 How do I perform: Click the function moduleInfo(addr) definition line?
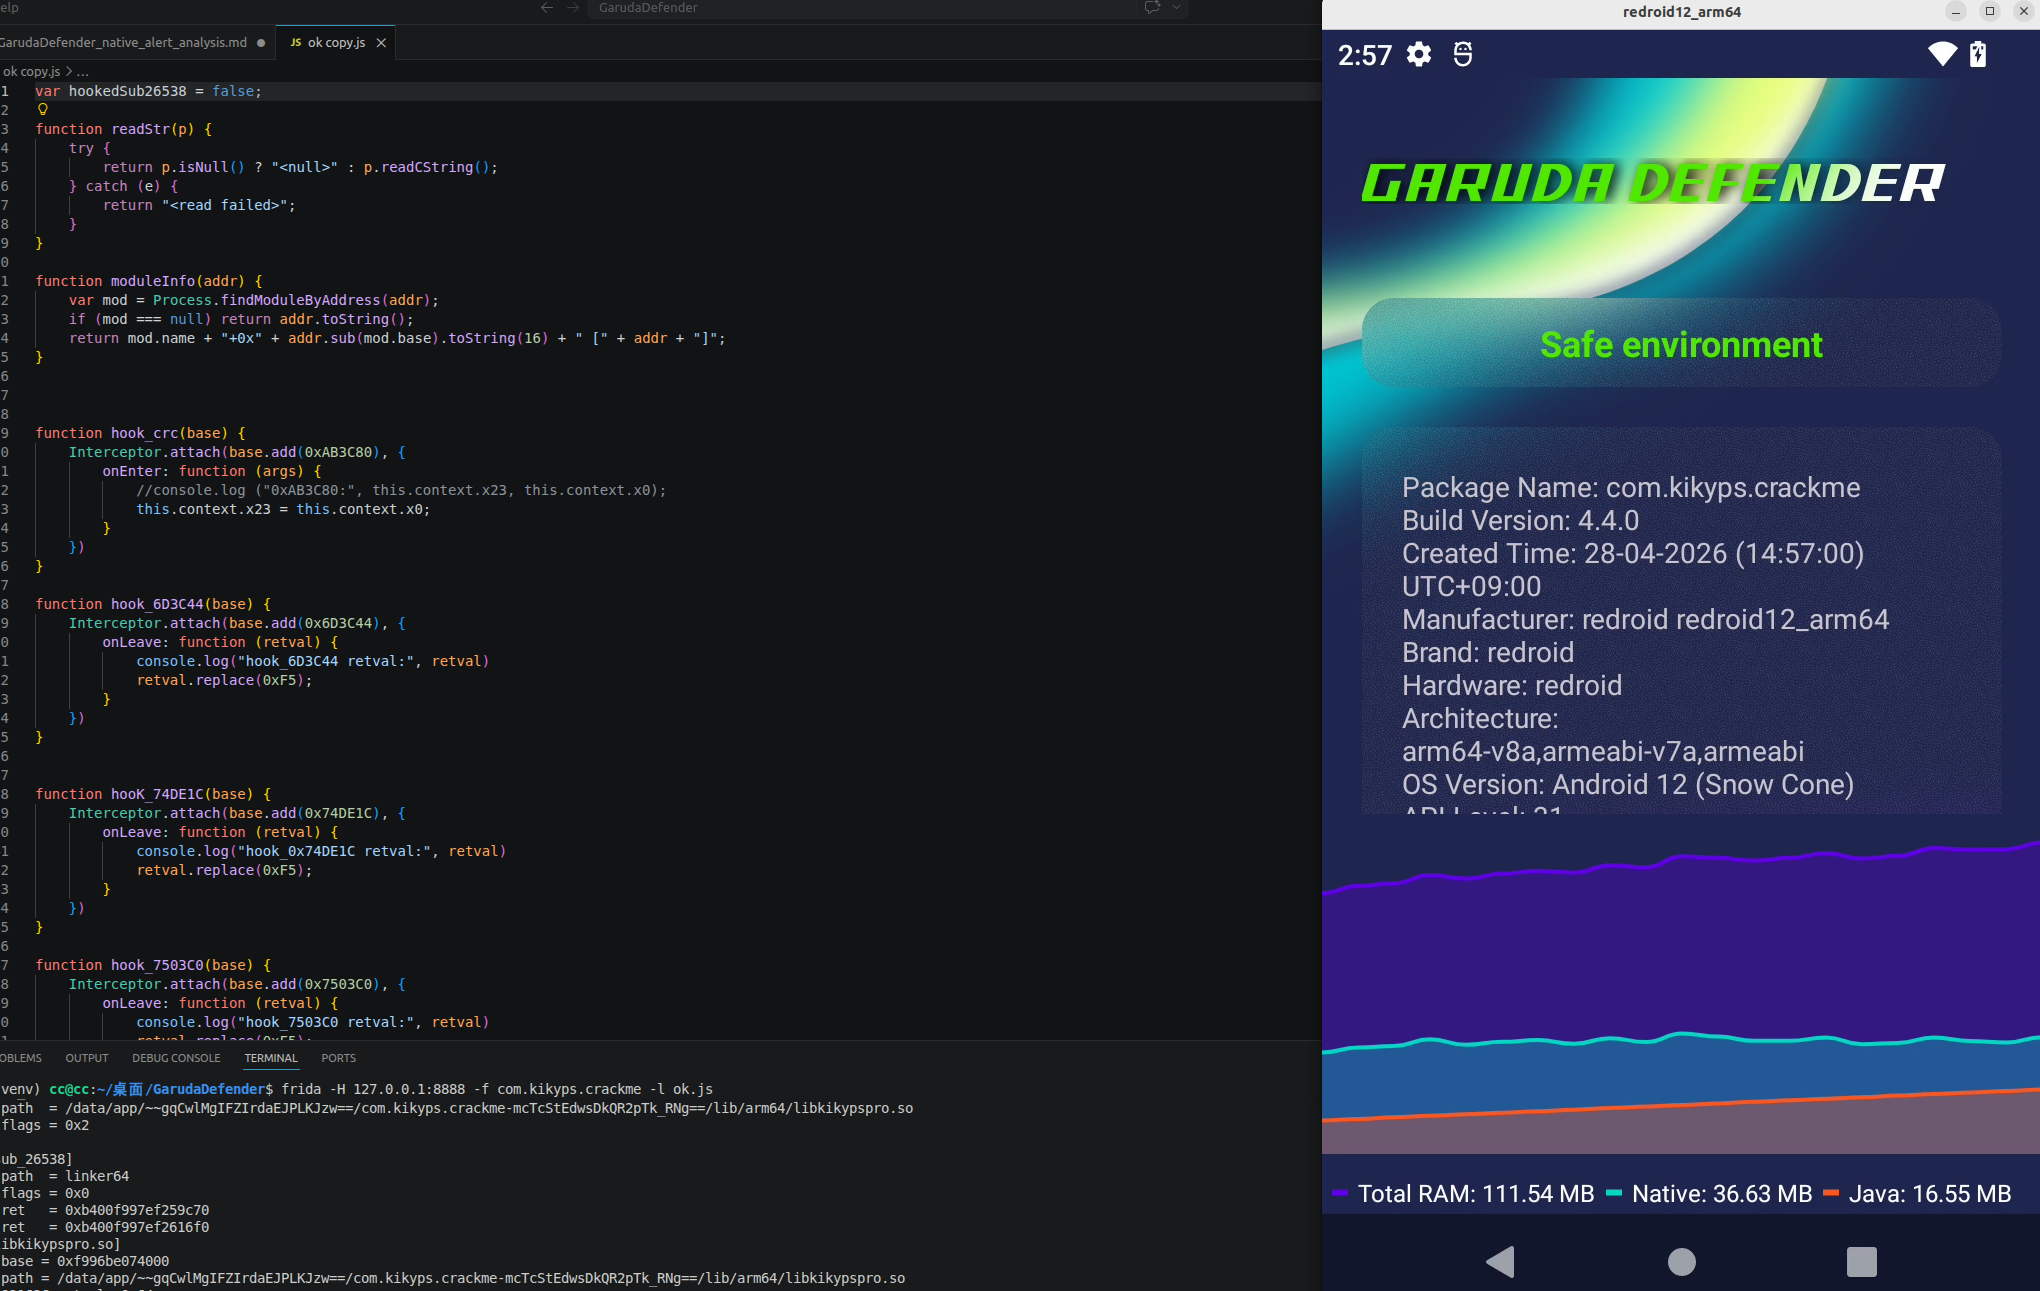click(x=149, y=281)
